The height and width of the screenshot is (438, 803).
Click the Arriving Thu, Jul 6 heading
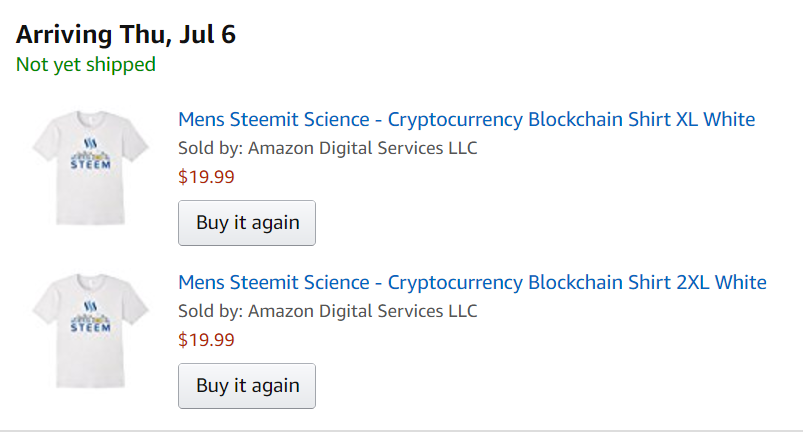tap(126, 34)
